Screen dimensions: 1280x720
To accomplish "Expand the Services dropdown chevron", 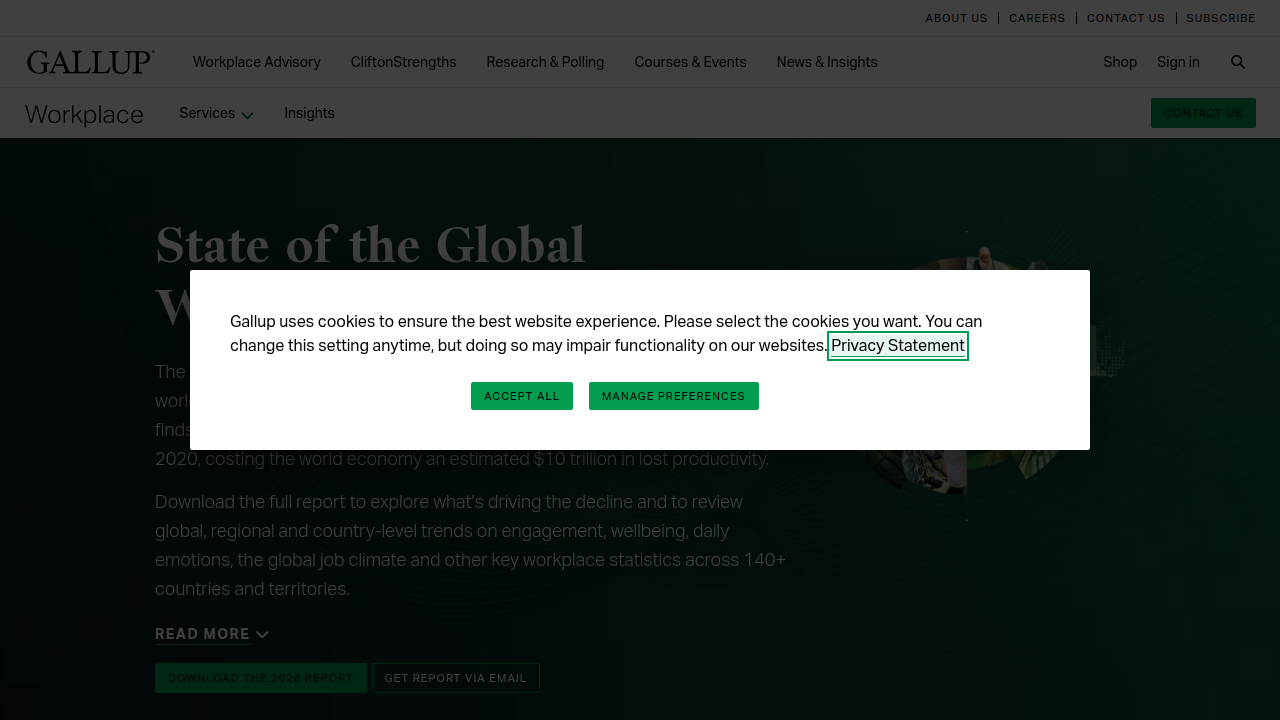I will [247, 115].
